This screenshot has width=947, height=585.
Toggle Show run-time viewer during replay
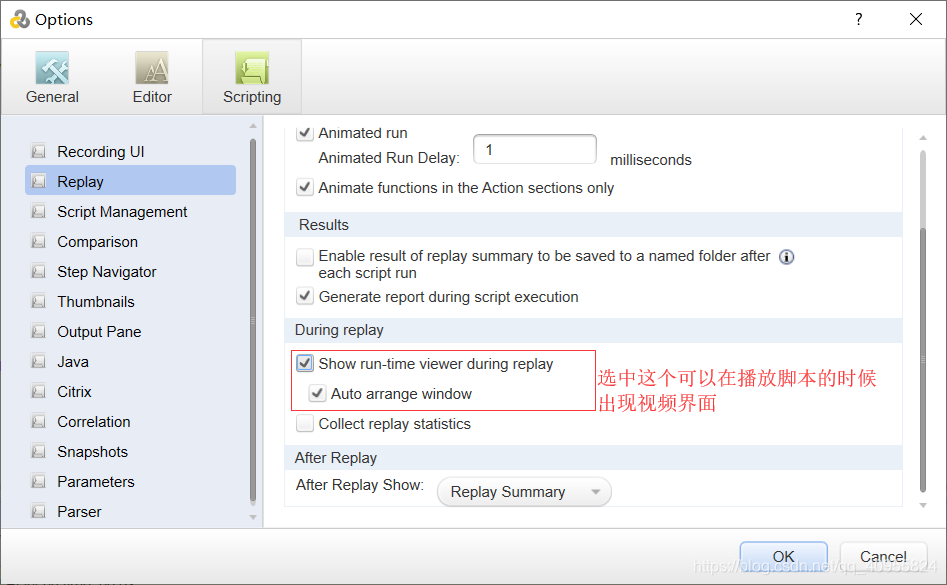(x=305, y=363)
